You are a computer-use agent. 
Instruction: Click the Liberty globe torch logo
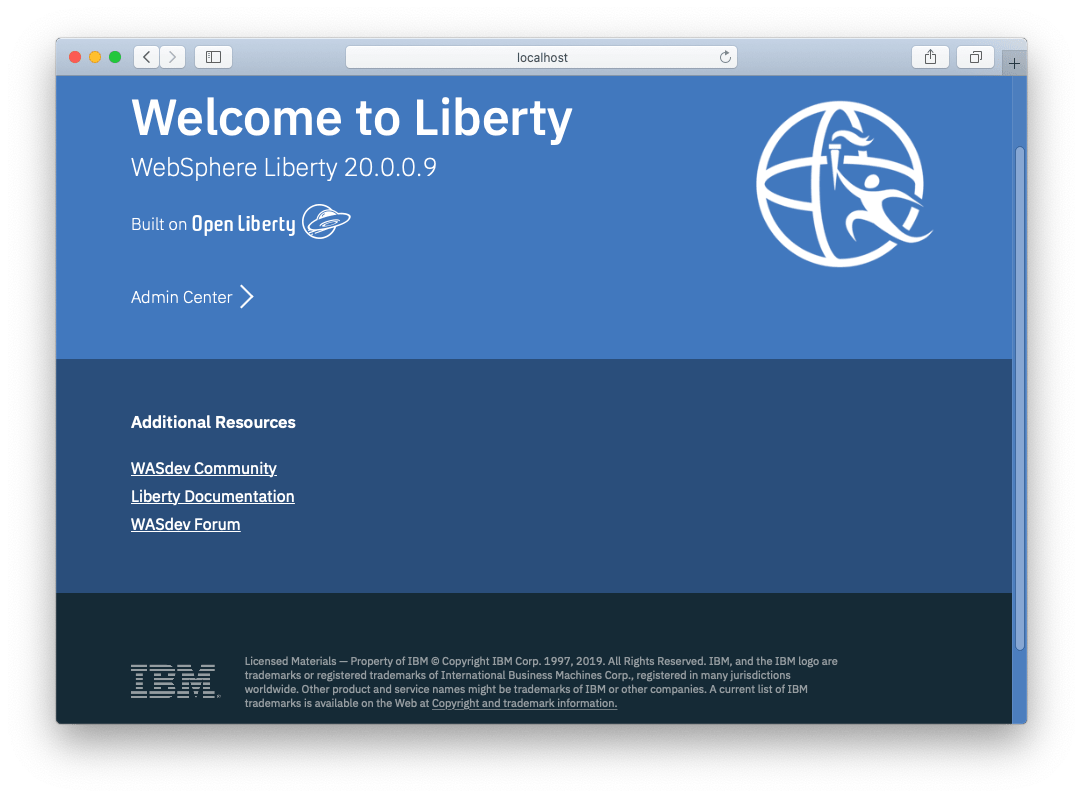click(x=841, y=184)
